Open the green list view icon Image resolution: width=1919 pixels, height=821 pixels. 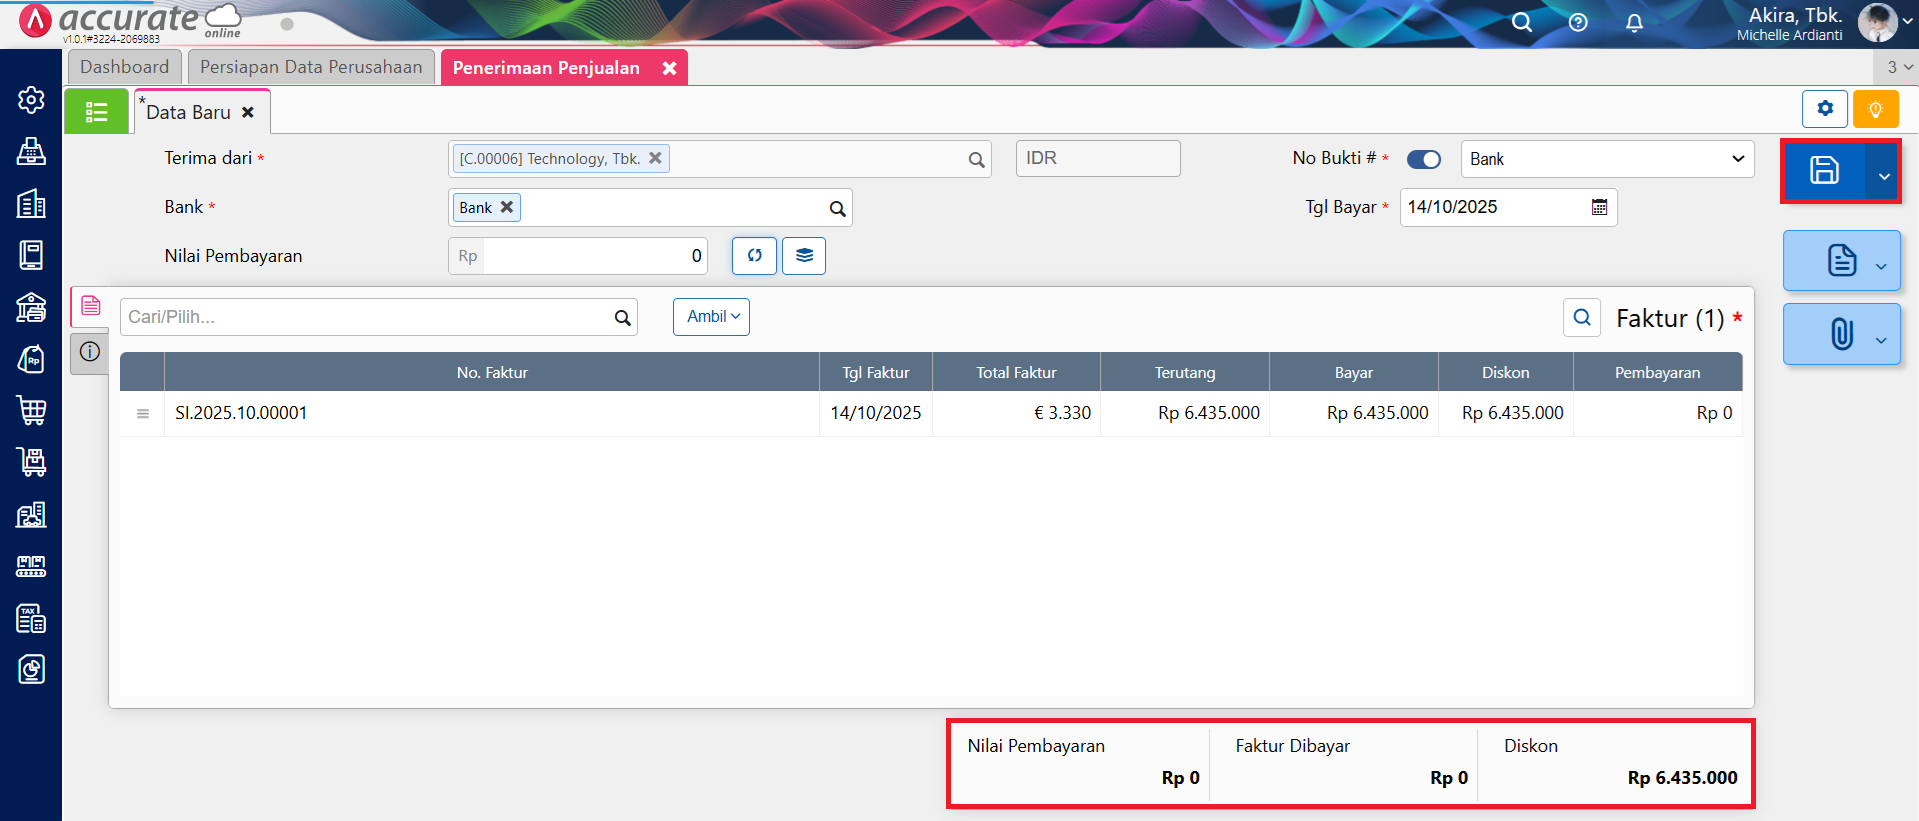[x=96, y=112]
